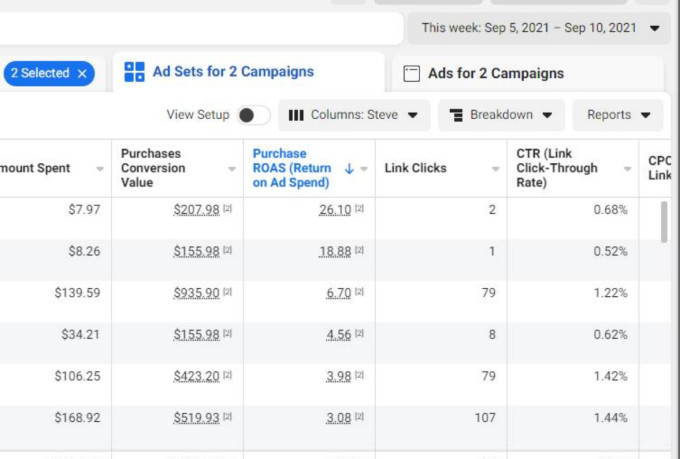Click the $519.93 conversion value link
Screen dimensions: 680x459
196,418
